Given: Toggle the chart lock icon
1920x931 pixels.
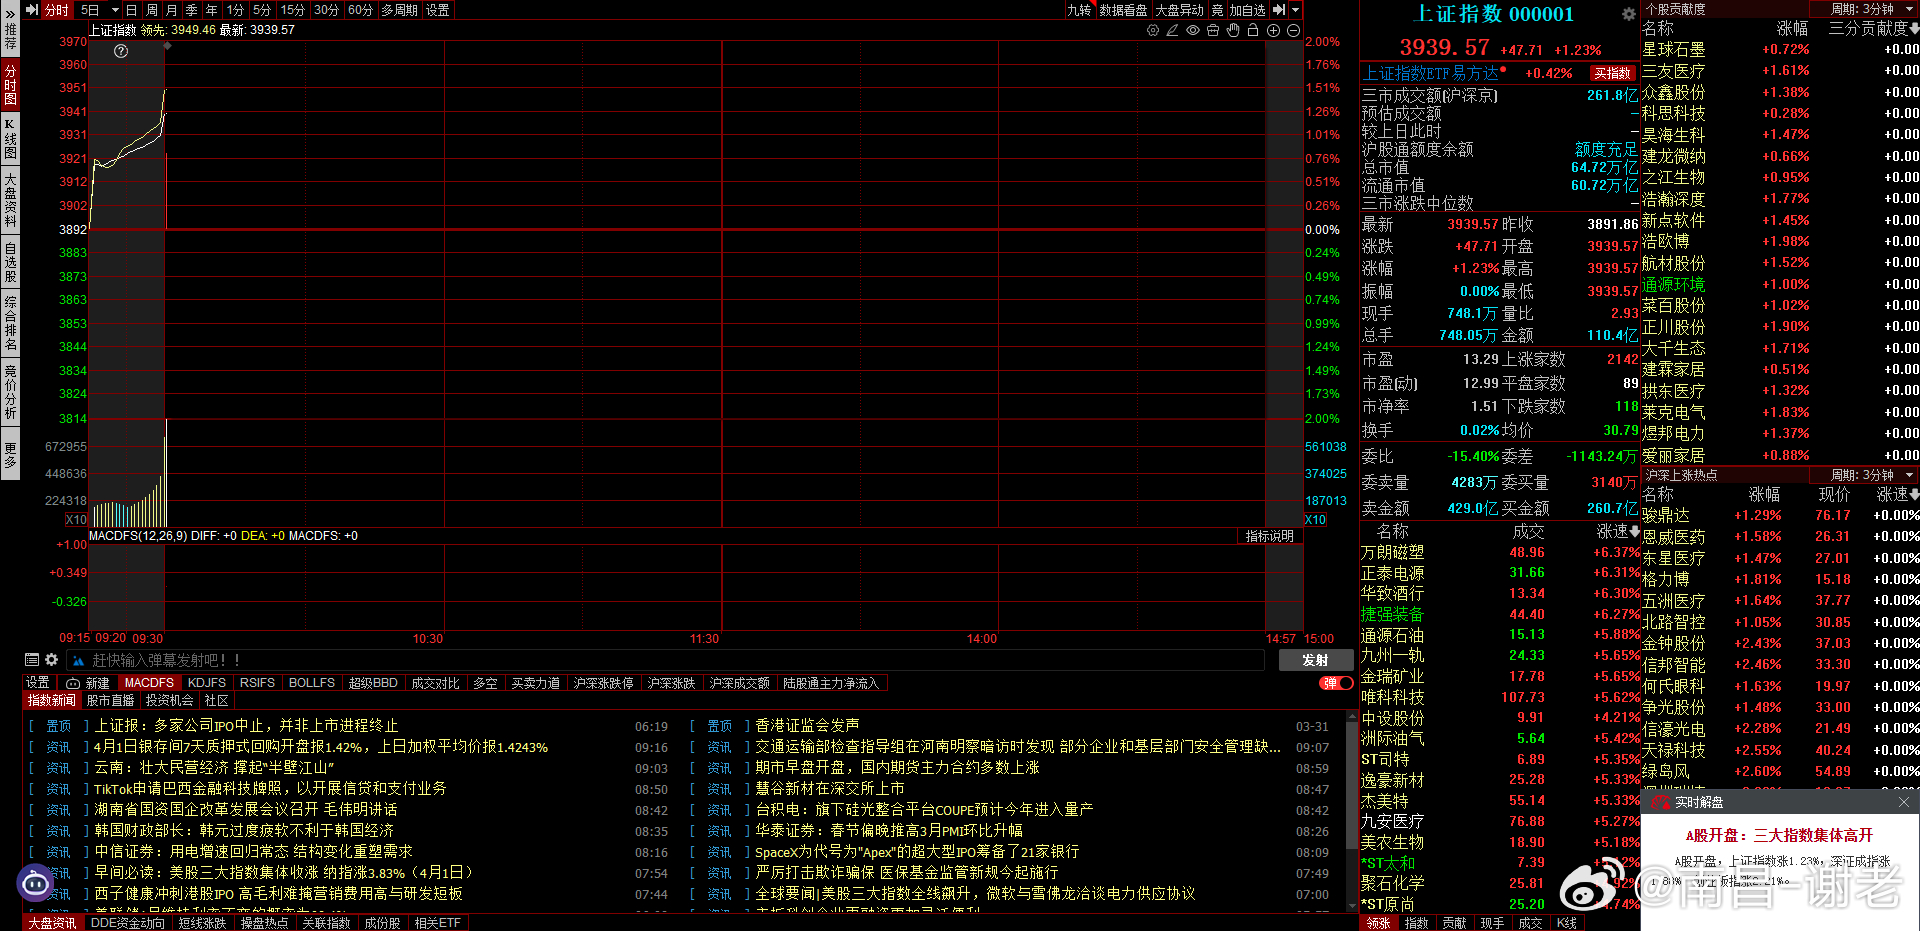Looking at the screenshot, I should click(x=1253, y=30).
